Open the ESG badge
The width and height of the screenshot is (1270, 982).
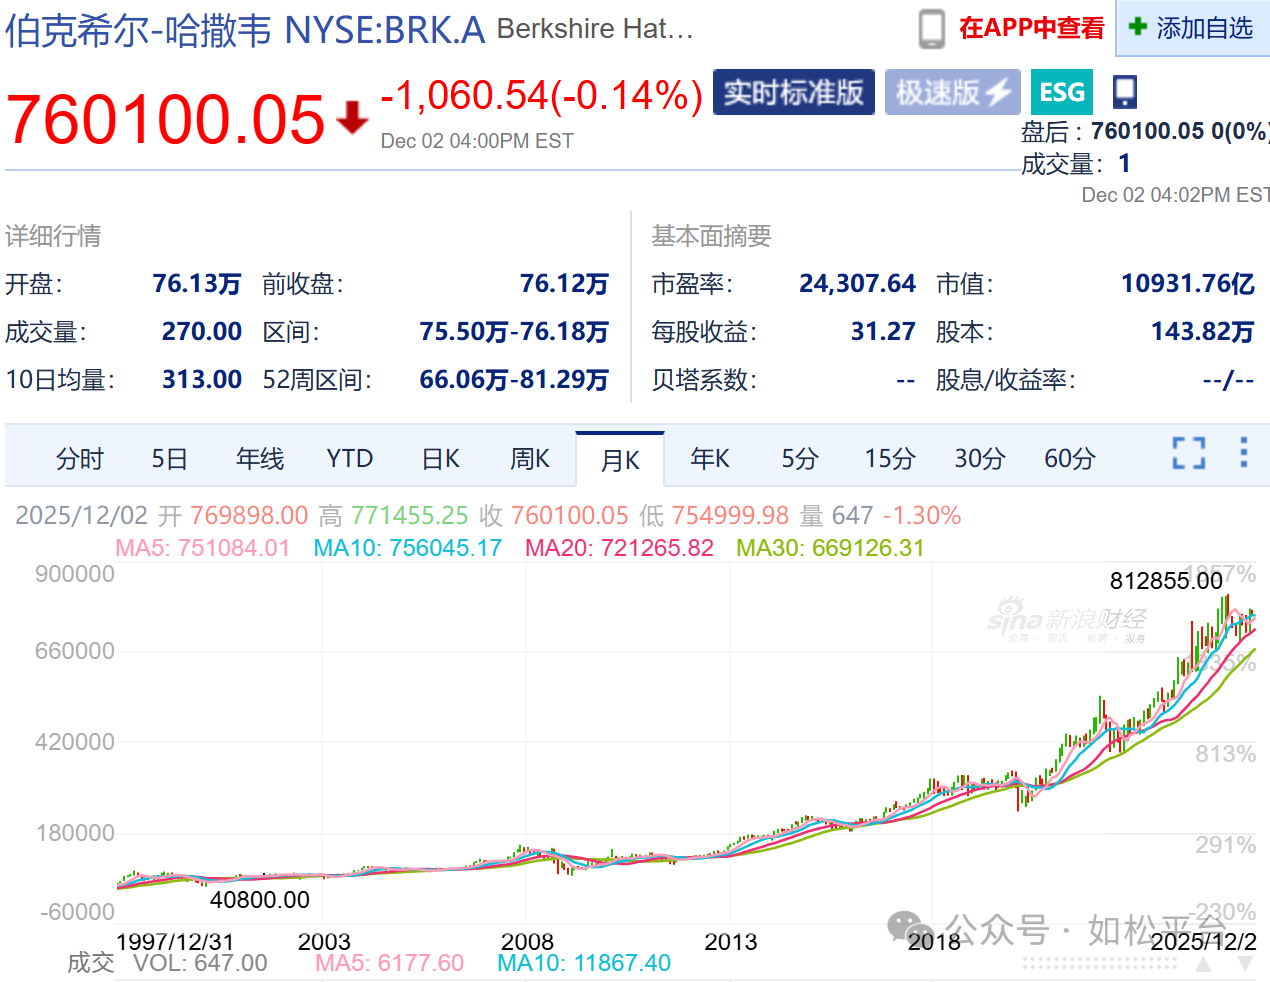(1061, 93)
